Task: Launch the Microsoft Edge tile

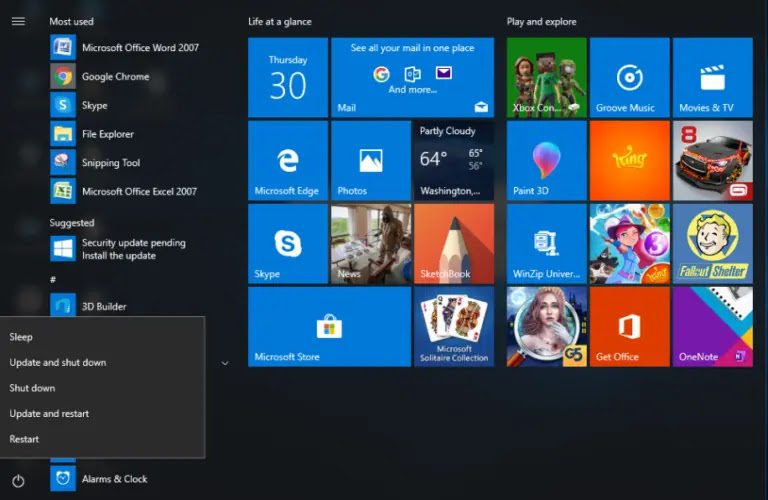Action: pos(288,161)
